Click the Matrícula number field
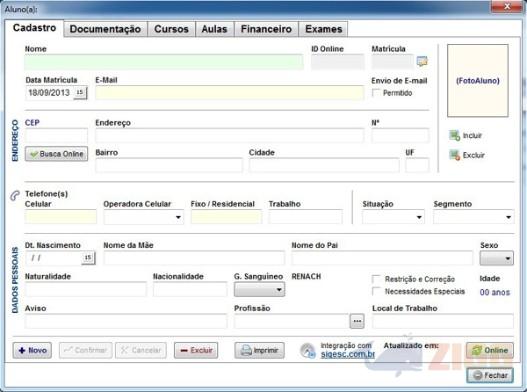This screenshot has height=392, width=527. tap(393, 62)
